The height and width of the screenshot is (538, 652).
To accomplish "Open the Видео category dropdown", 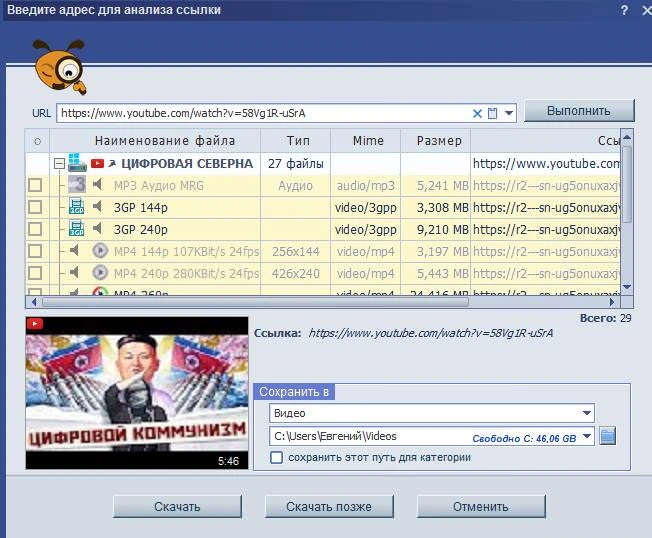I will [x=432, y=413].
